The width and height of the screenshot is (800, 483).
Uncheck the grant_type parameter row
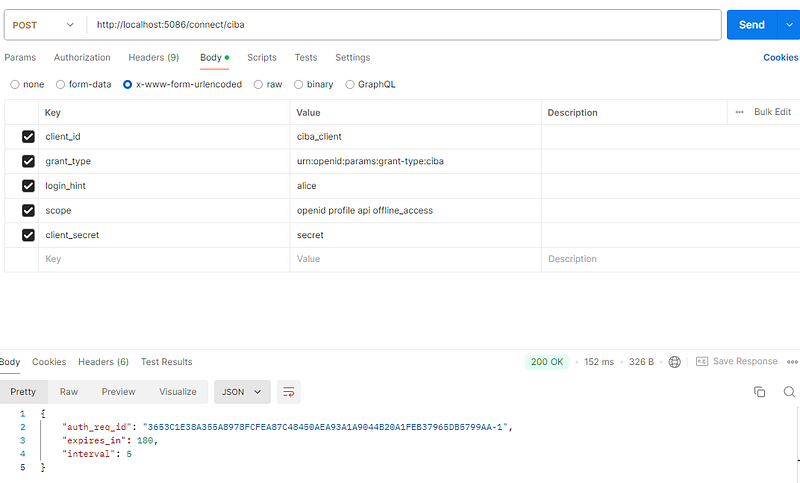pyautogui.click(x=28, y=161)
